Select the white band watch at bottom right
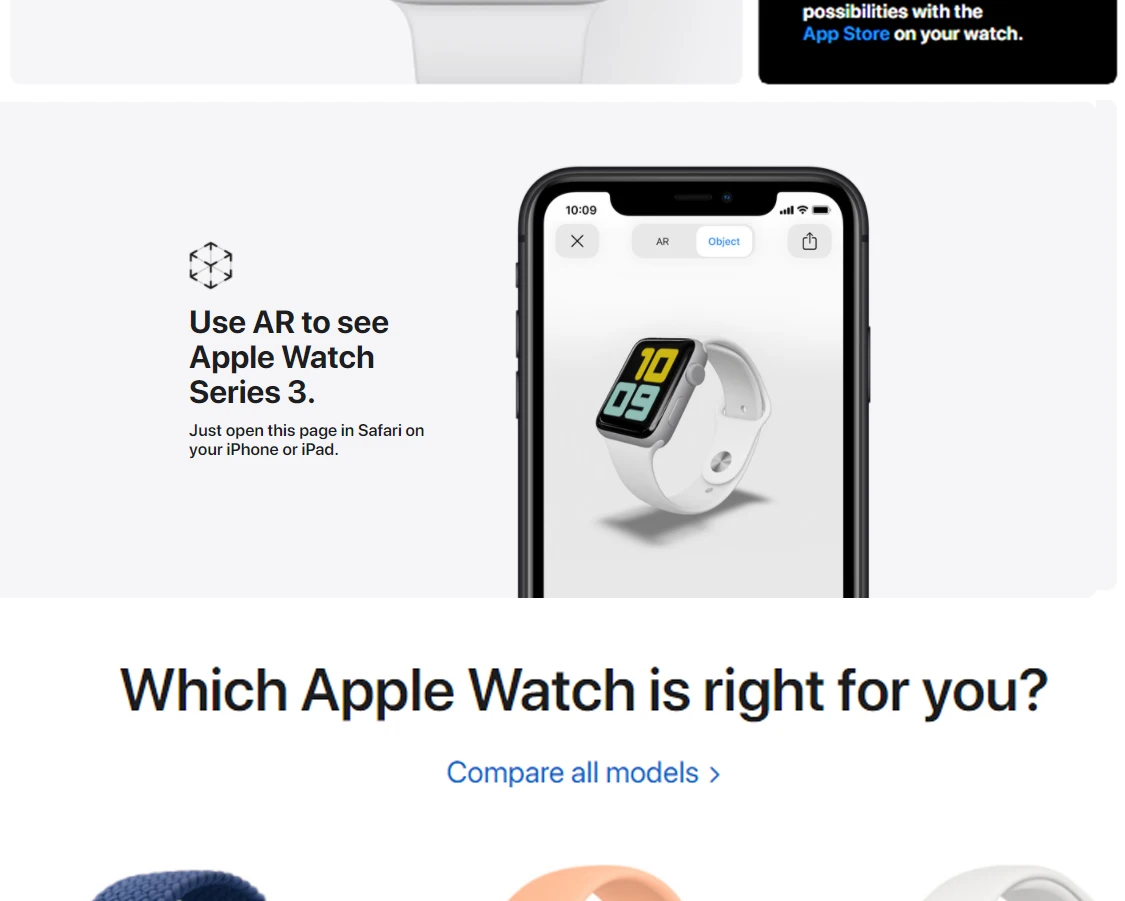The image size is (1125, 901). tap(1010, 883)
